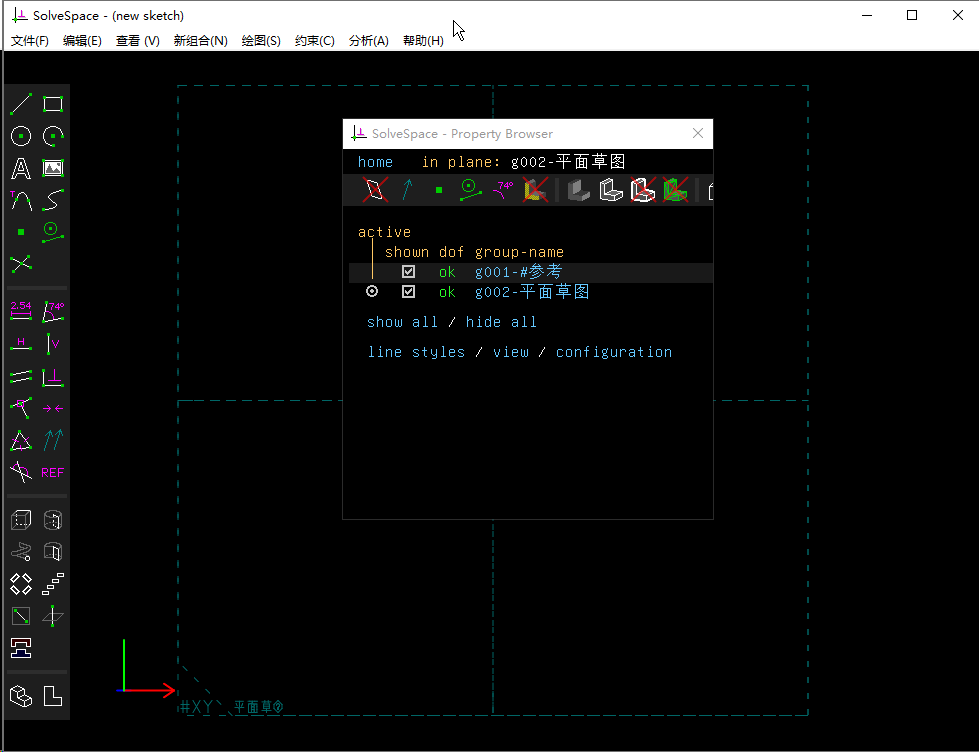979x752 pixels.
Task: Select the arc of a circle tool
Action: click(53, 136)
